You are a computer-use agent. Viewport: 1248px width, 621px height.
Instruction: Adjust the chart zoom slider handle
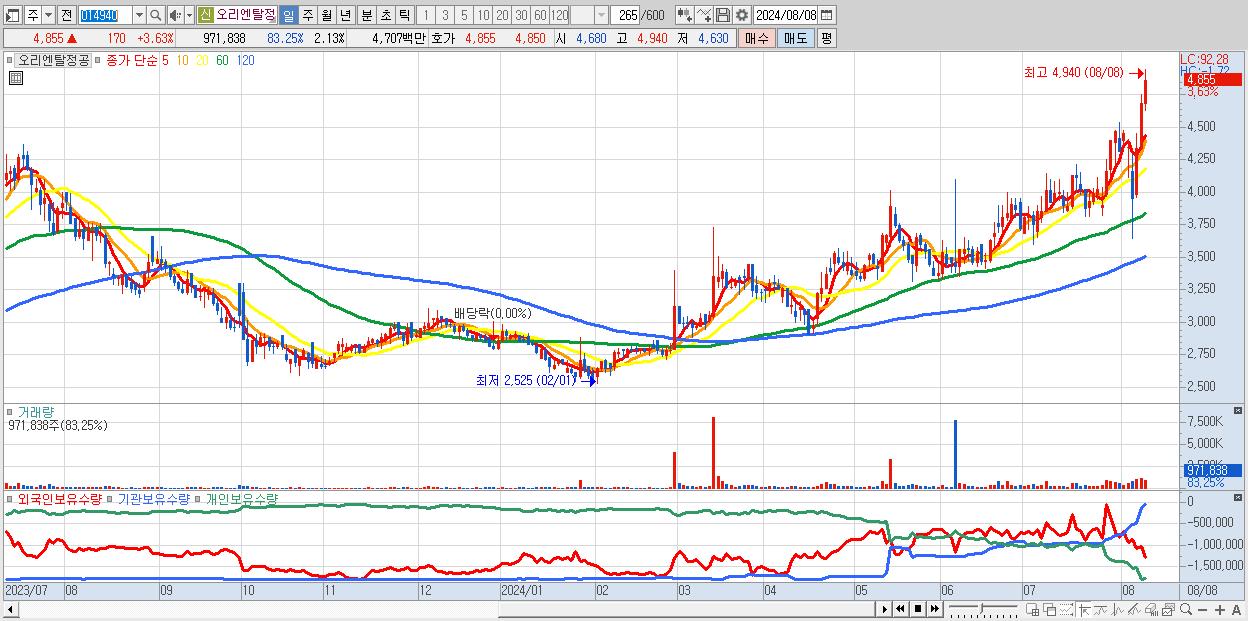(982, 608)
